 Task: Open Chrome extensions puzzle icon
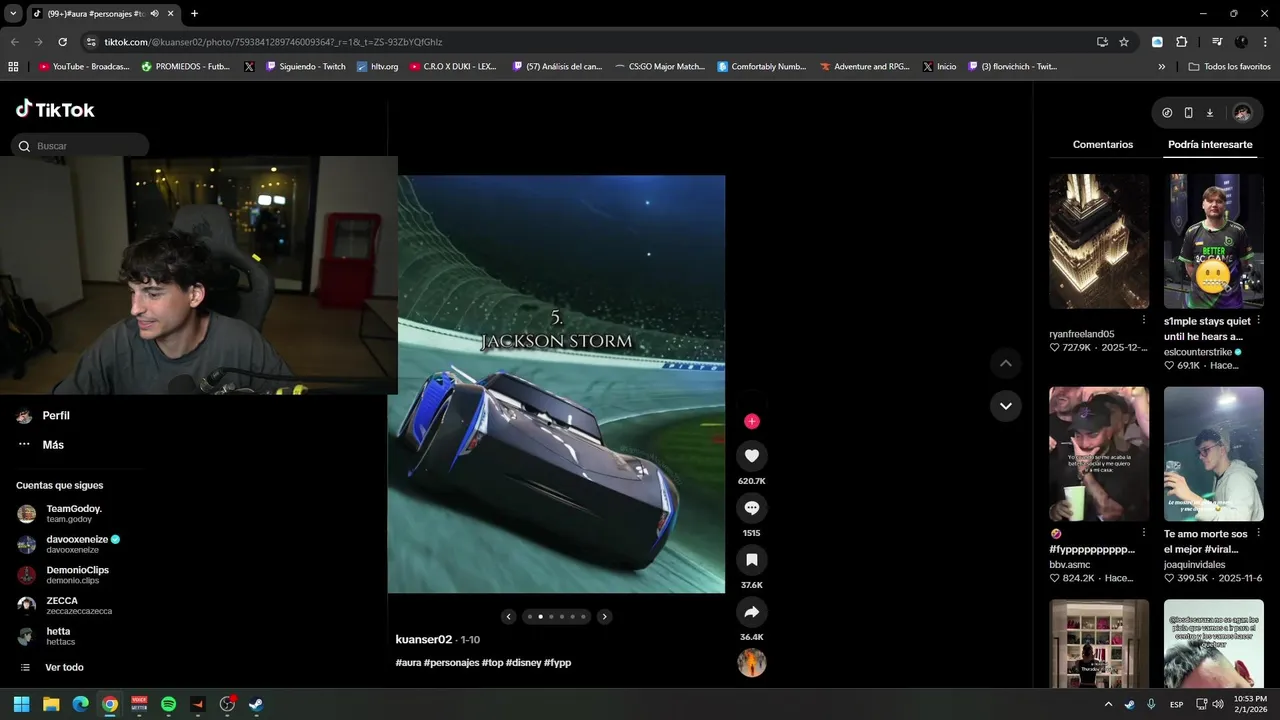tap(1181, 42)
